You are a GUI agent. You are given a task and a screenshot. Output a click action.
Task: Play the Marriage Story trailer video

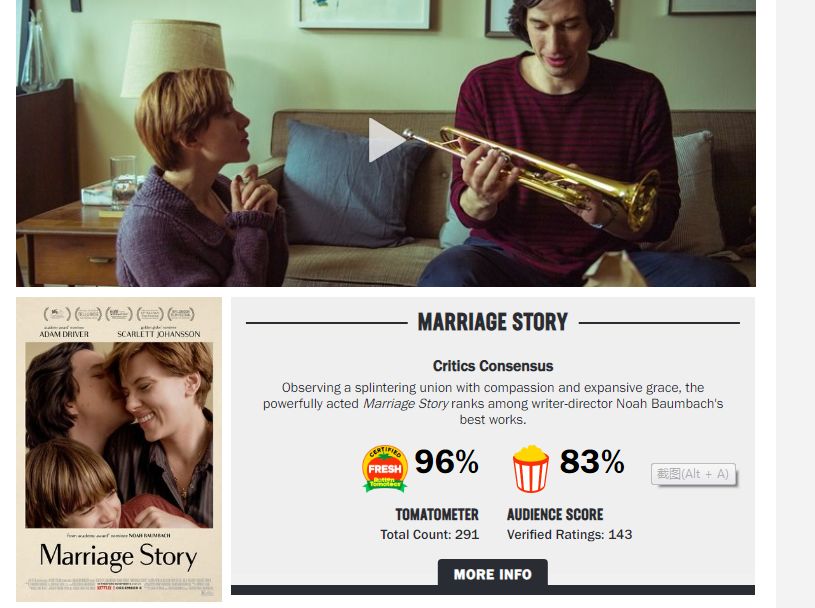pos(387,140)
